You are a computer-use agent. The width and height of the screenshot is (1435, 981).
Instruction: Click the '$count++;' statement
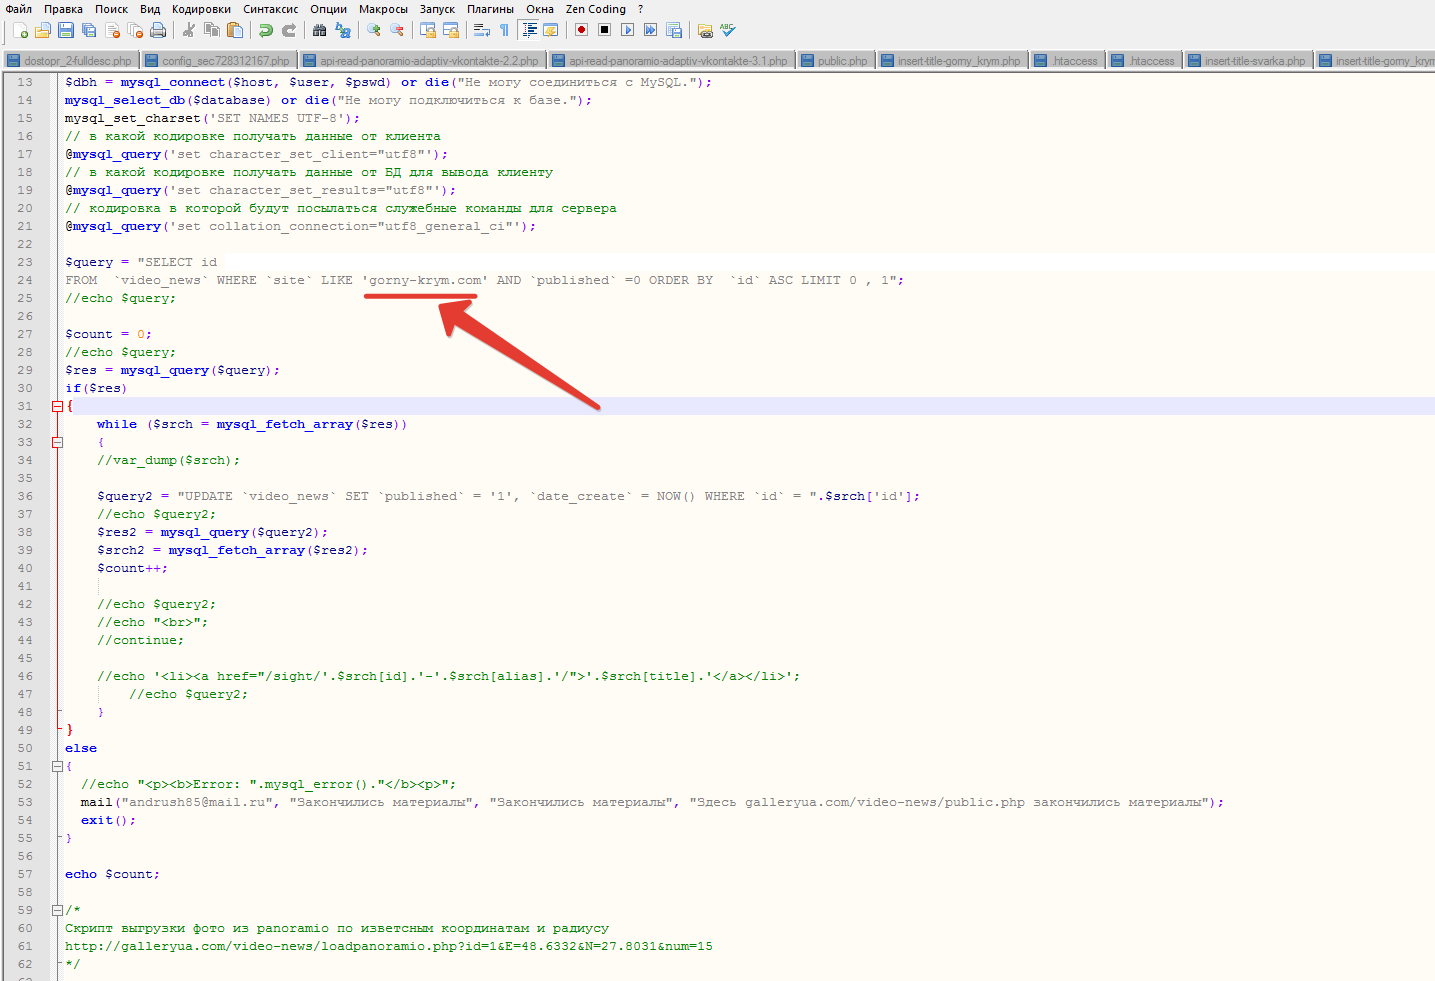(133, 568)
